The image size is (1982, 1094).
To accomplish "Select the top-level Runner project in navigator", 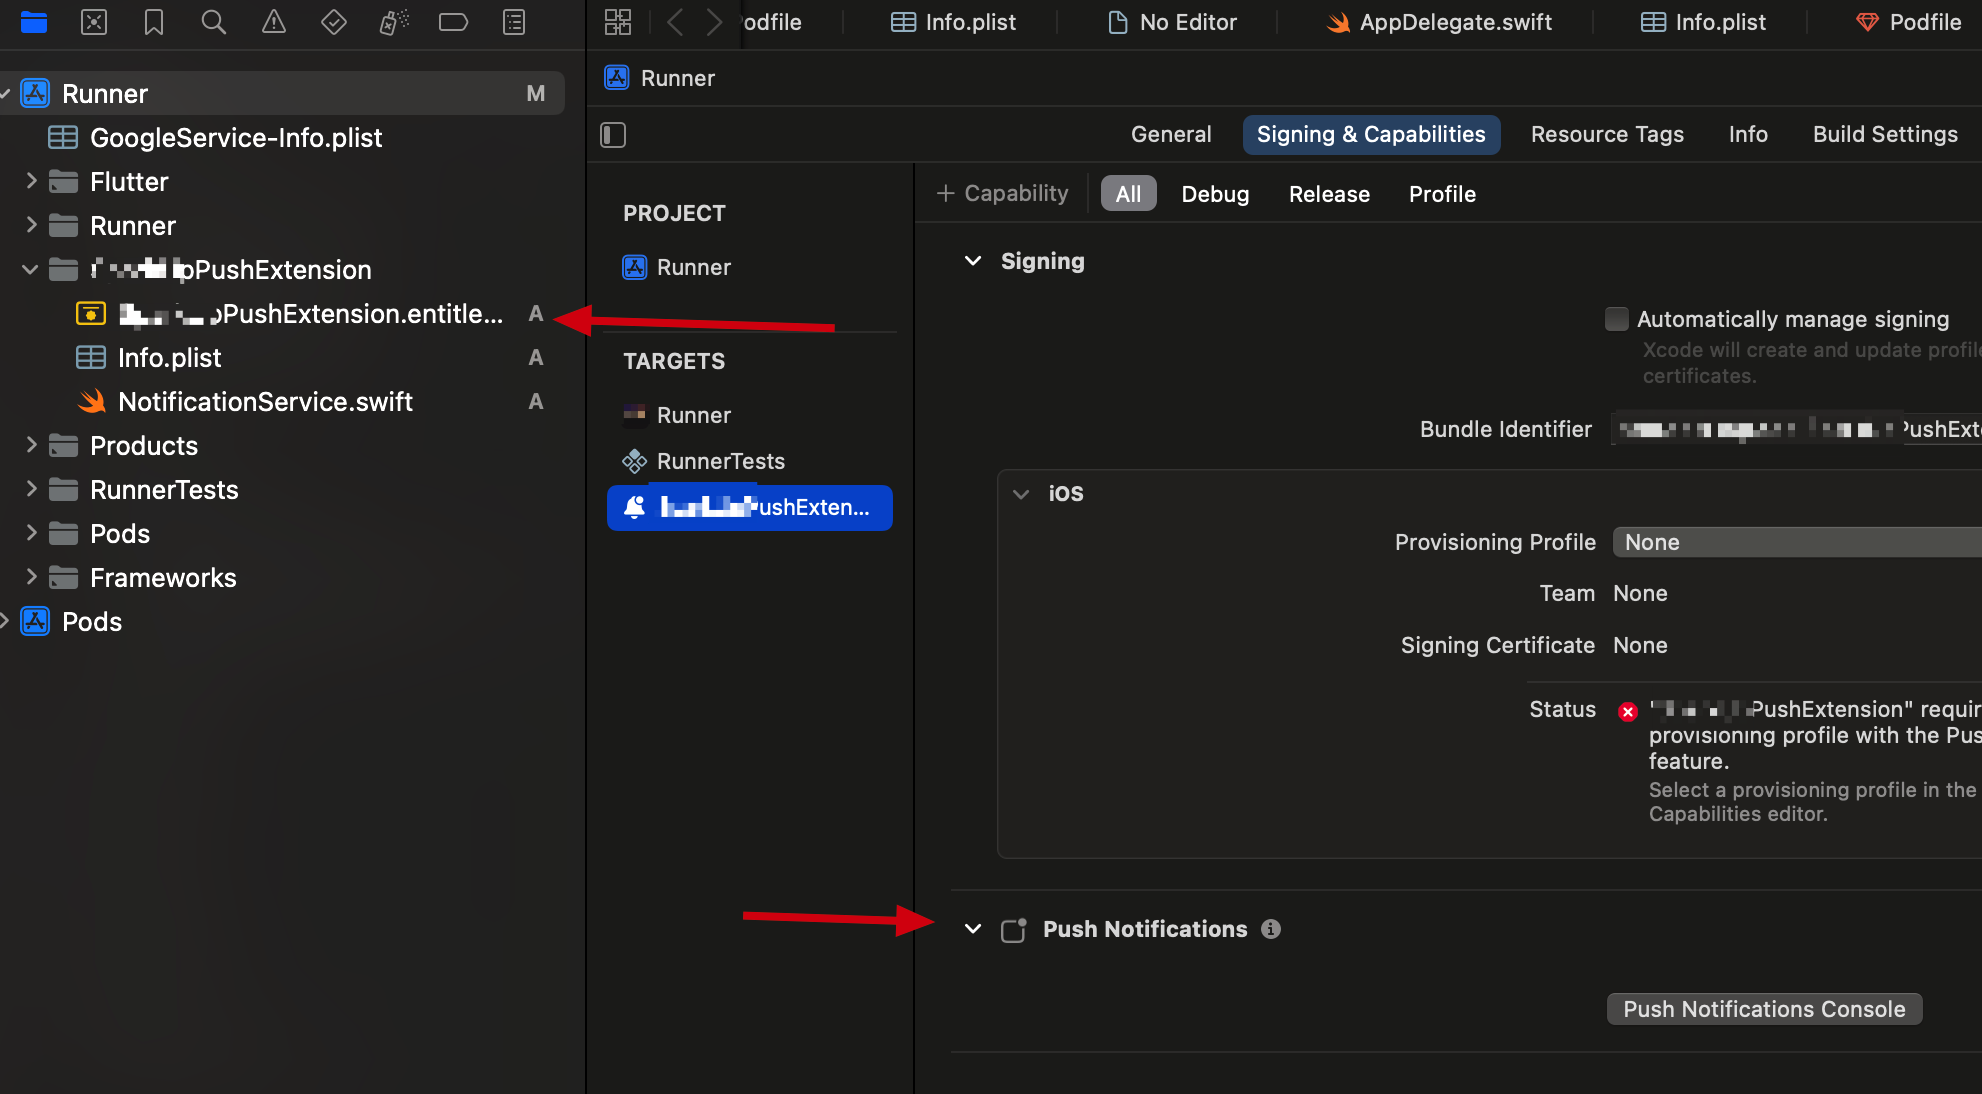I will (x=282, y=94).
